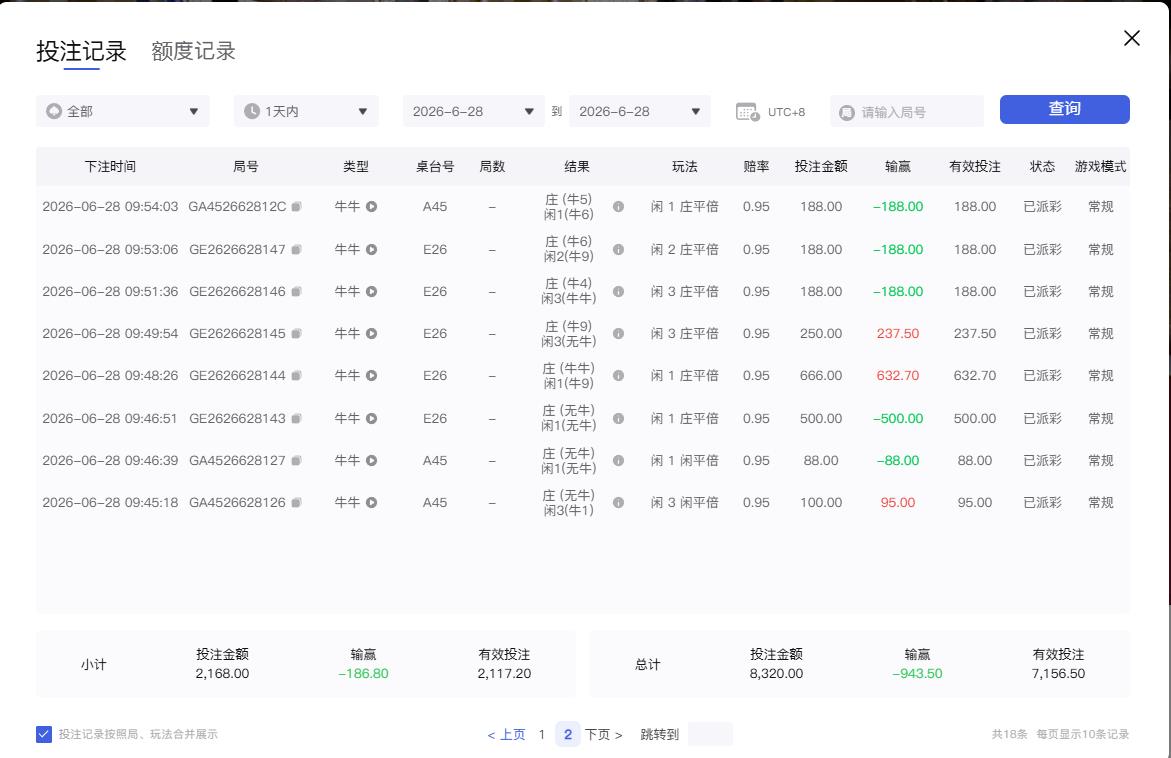Select loss amount -88.00 cell
The width and height of the screenshot is (1171, 758).
click(x=898, y=461)
